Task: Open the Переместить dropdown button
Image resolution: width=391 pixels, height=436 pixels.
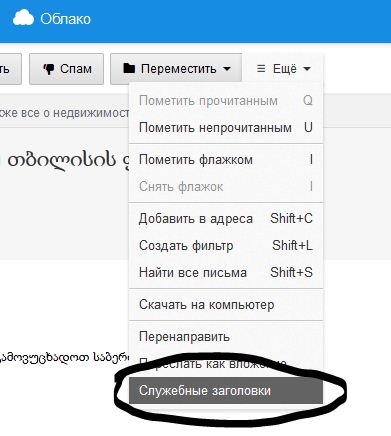Action: [176, 69]
